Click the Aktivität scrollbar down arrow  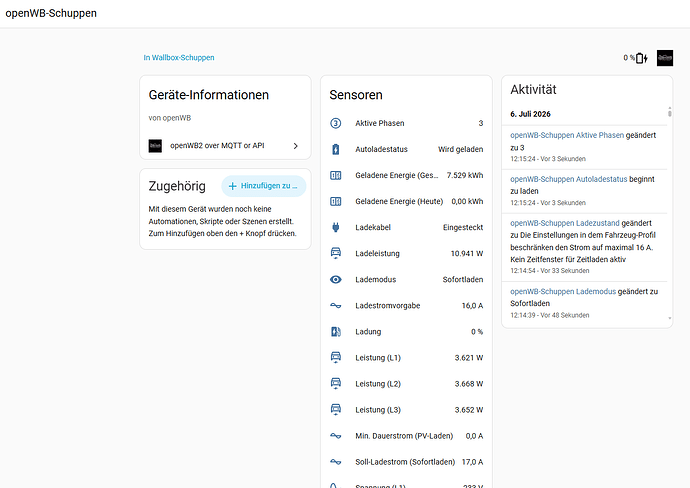(670, 318)
